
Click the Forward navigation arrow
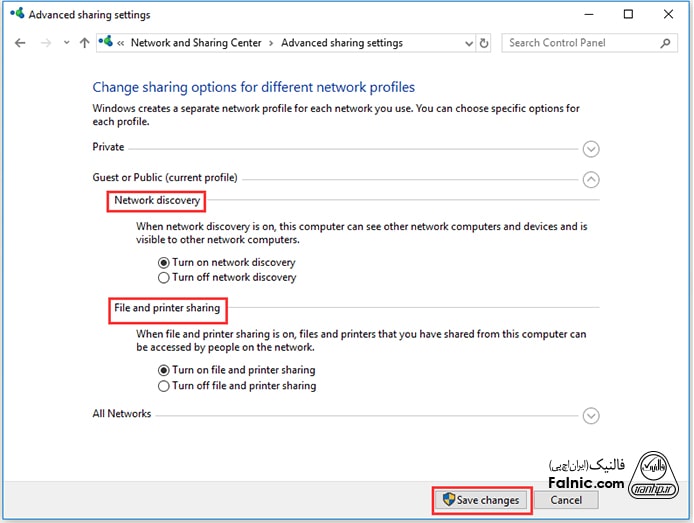click(45, 43)
